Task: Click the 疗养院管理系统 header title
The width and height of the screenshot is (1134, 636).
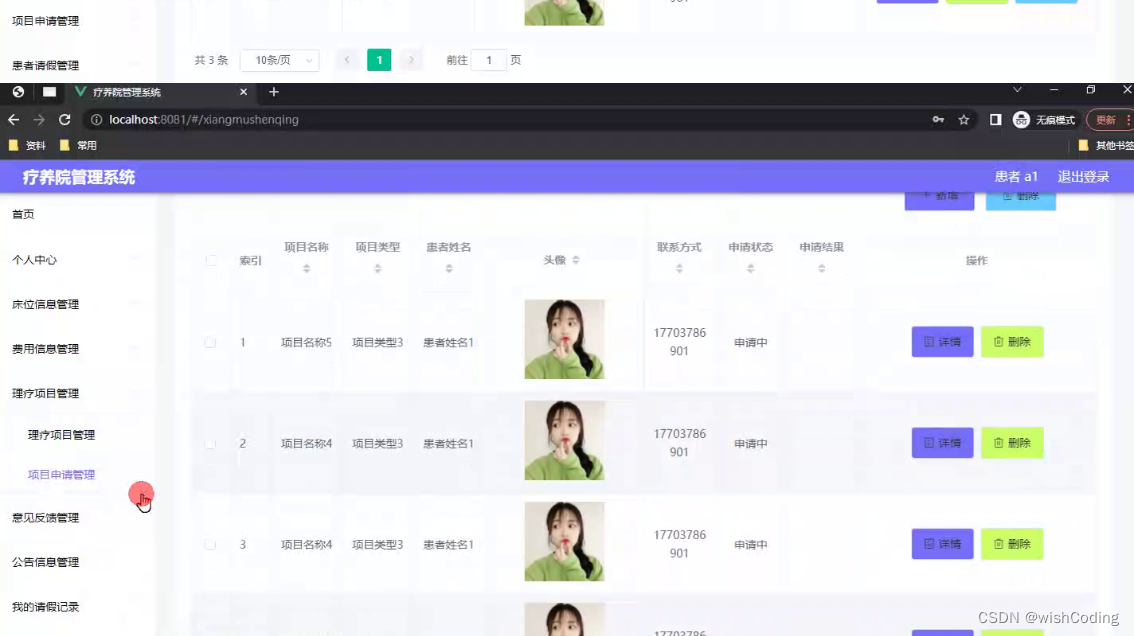Action: [x=79, y=177]
